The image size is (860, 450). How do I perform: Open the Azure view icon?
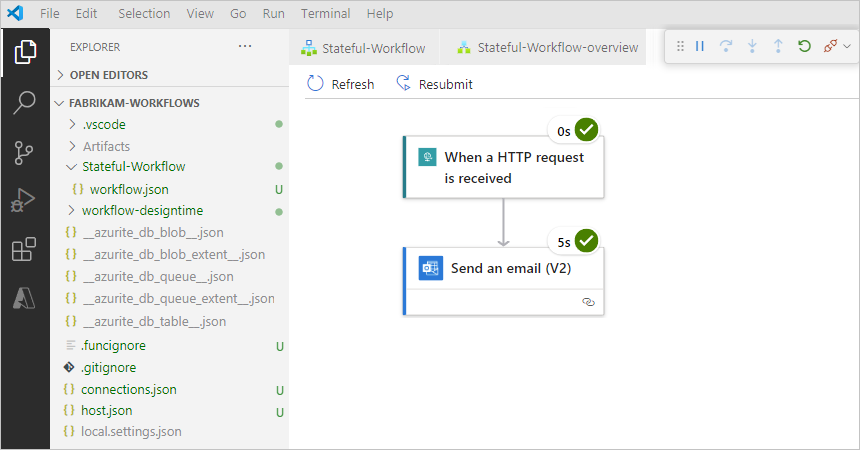25,299
